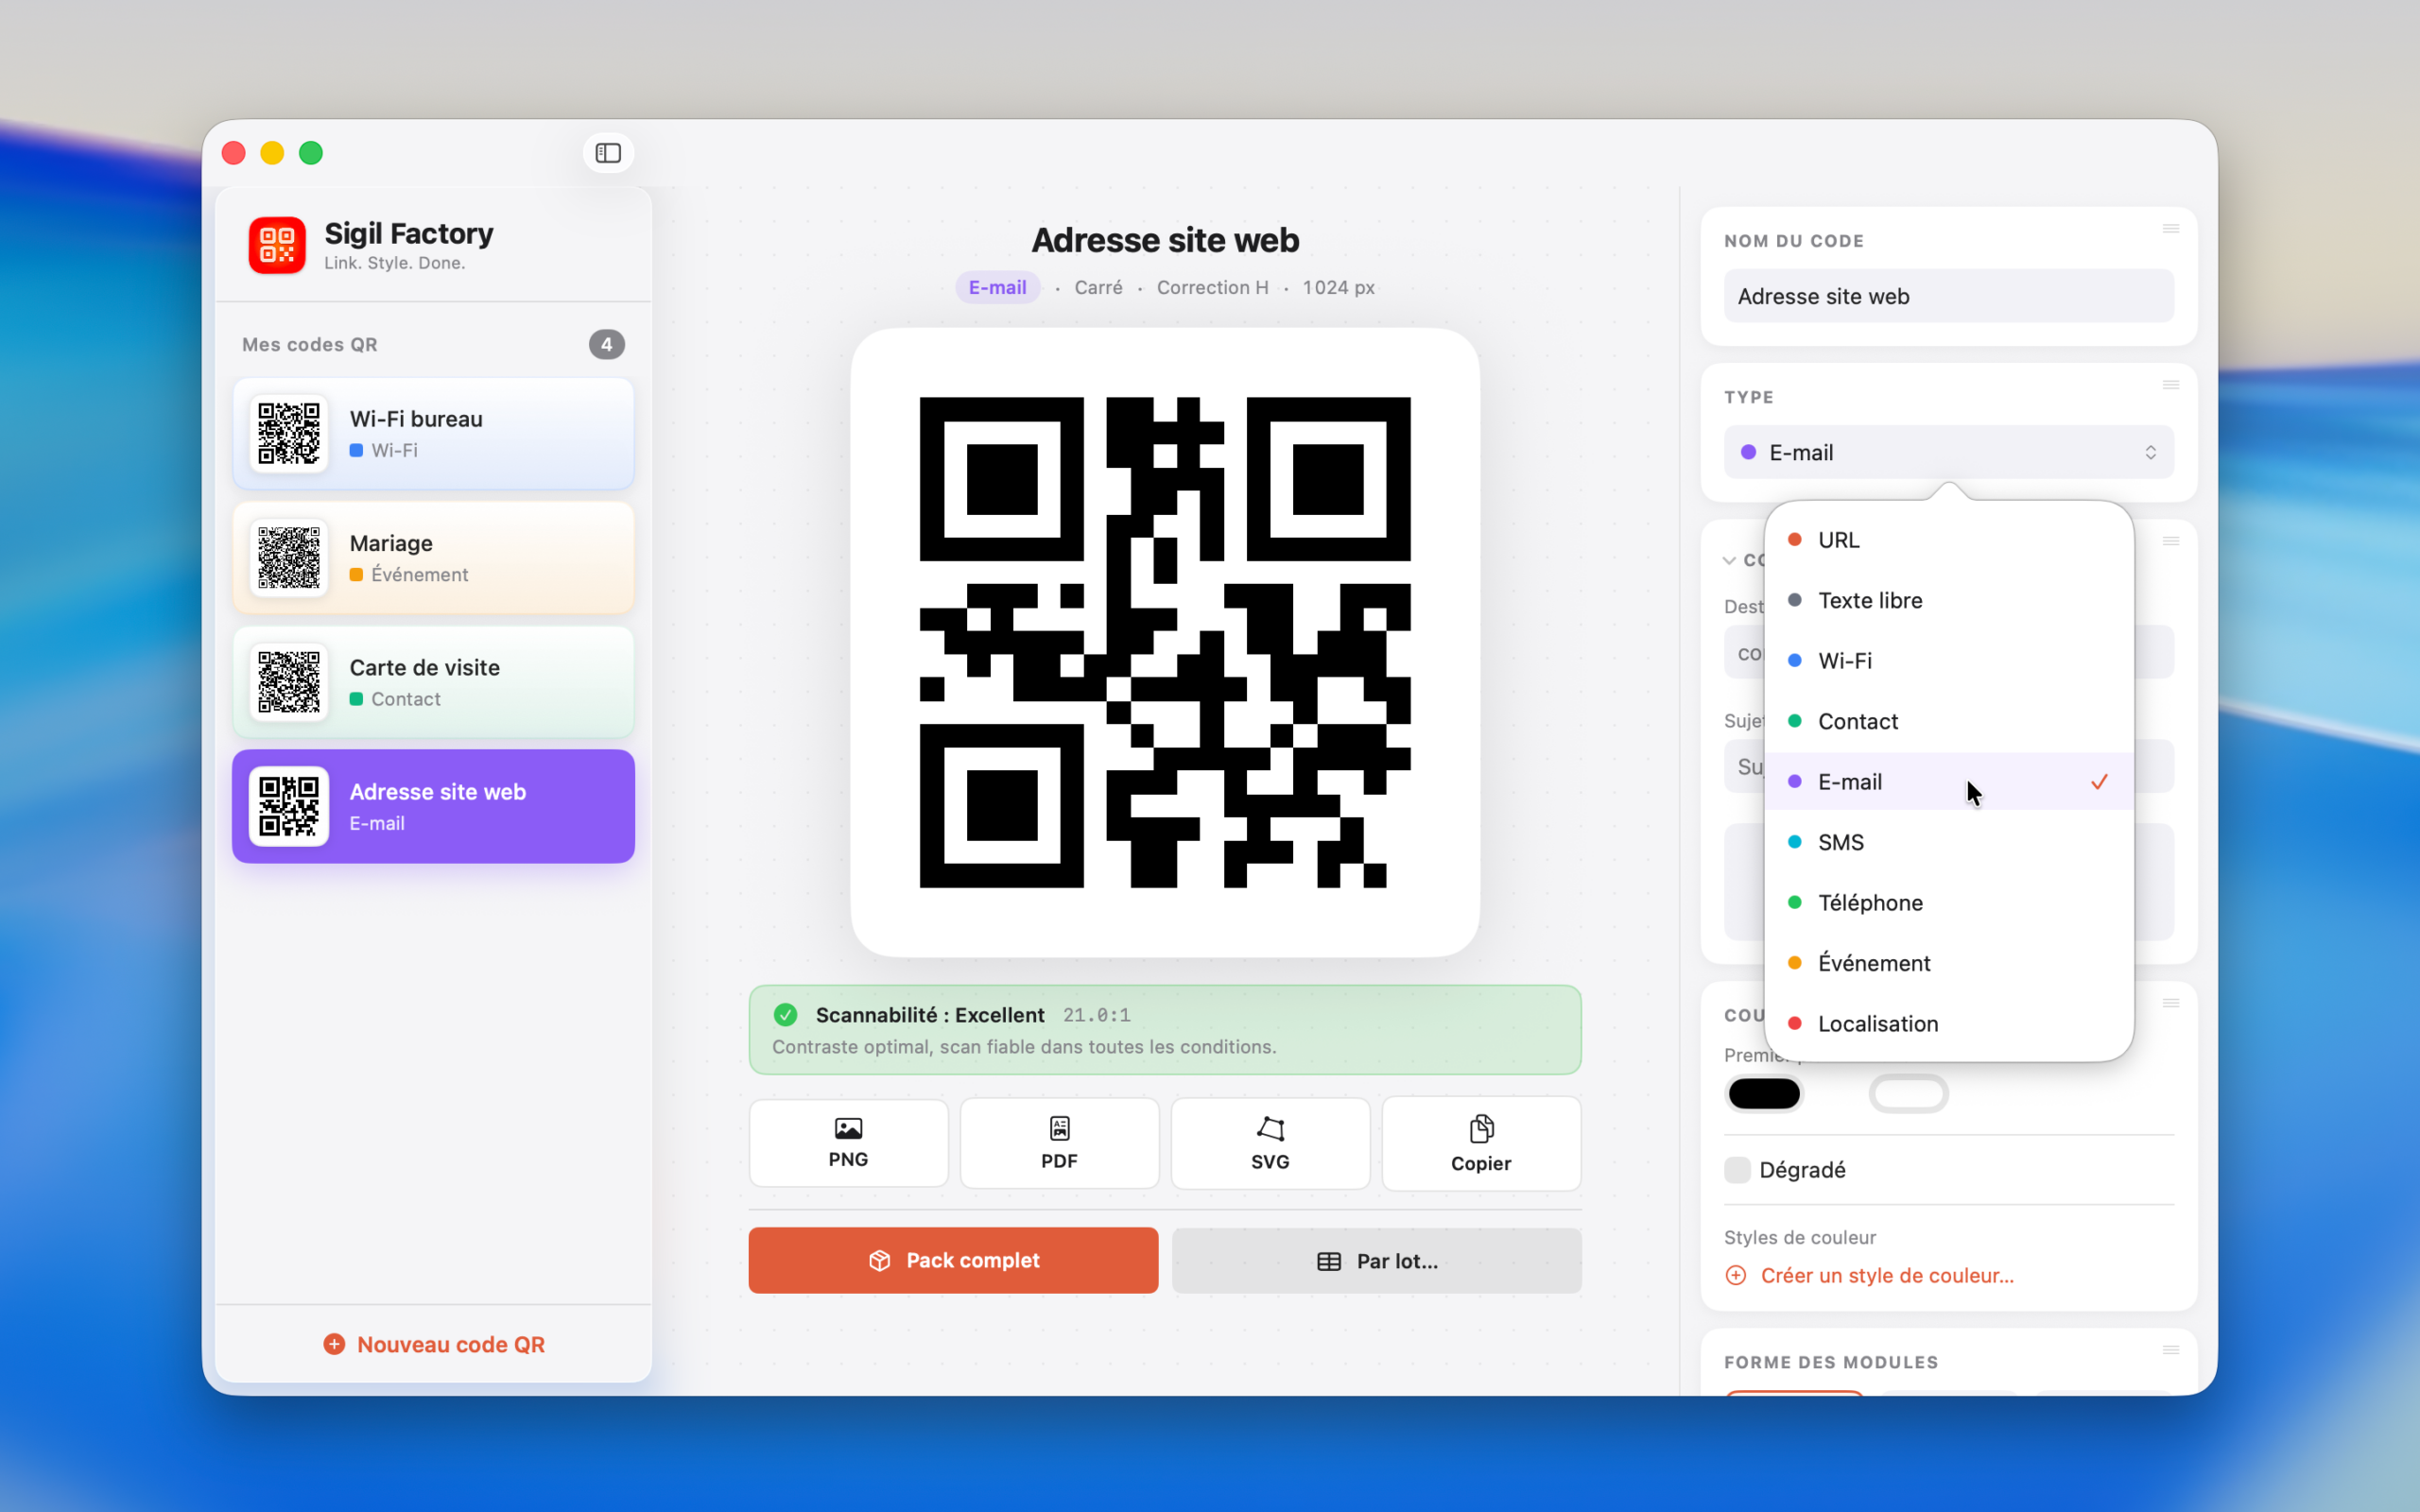Click the Adresse site web sidebar thumbnail
2420x1512 pixels.
coord(289,806)
